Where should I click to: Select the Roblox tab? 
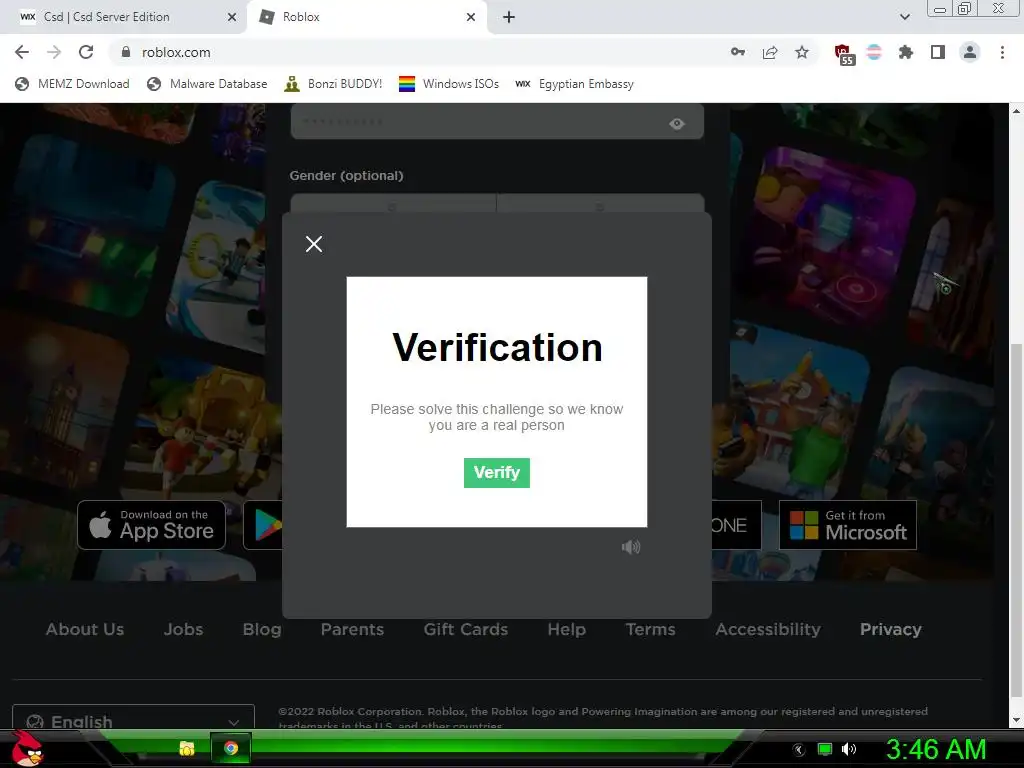point(367,17)
